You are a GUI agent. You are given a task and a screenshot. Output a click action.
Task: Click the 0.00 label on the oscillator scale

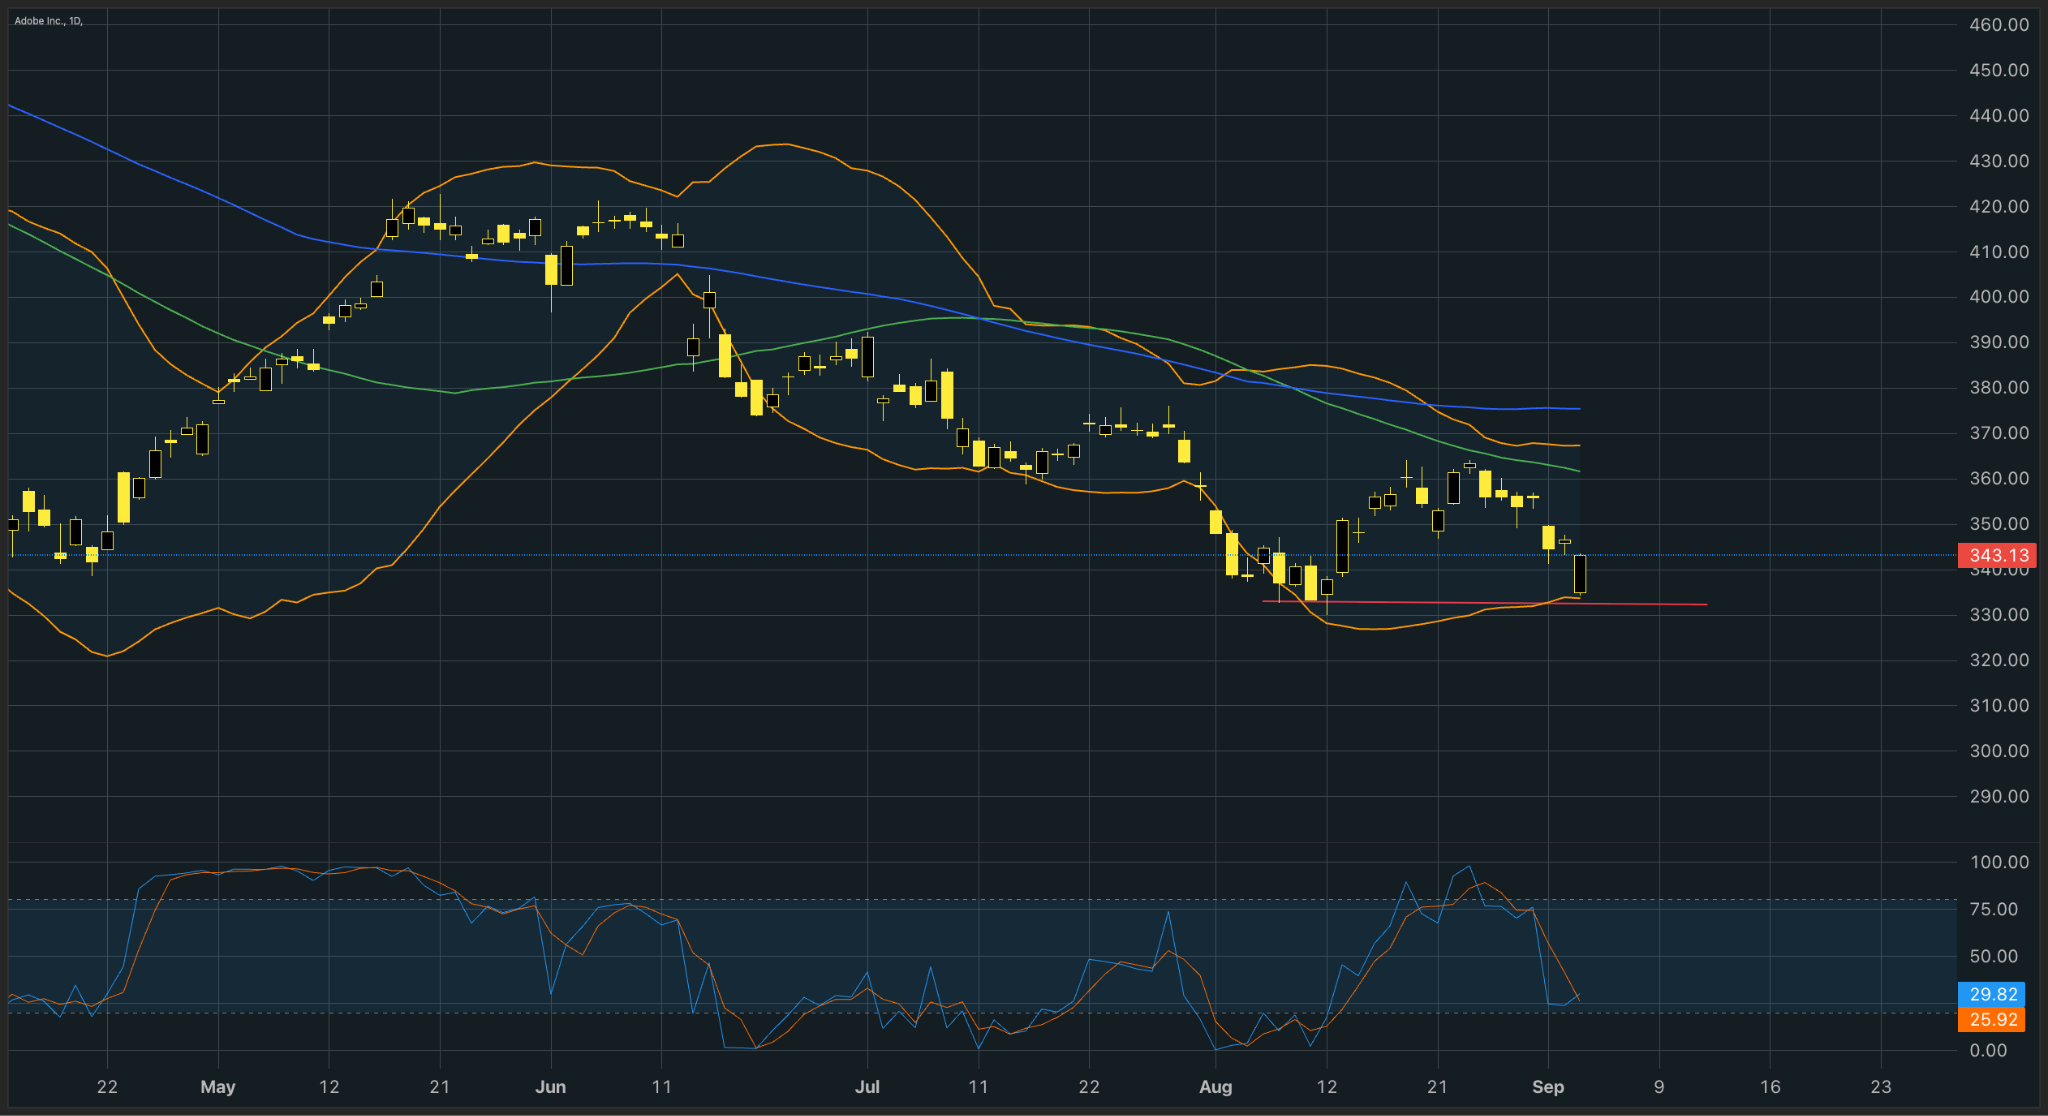[1988, 1050]
